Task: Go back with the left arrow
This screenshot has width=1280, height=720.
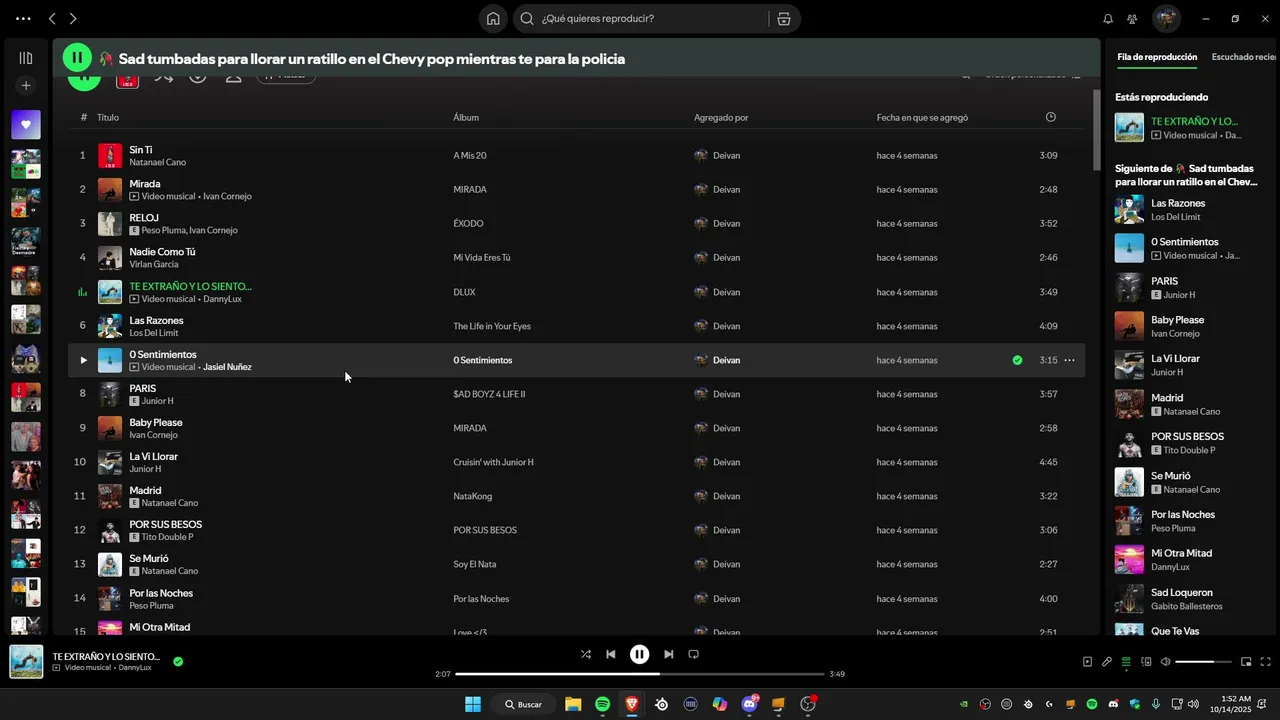Action: tap(52, 18)
